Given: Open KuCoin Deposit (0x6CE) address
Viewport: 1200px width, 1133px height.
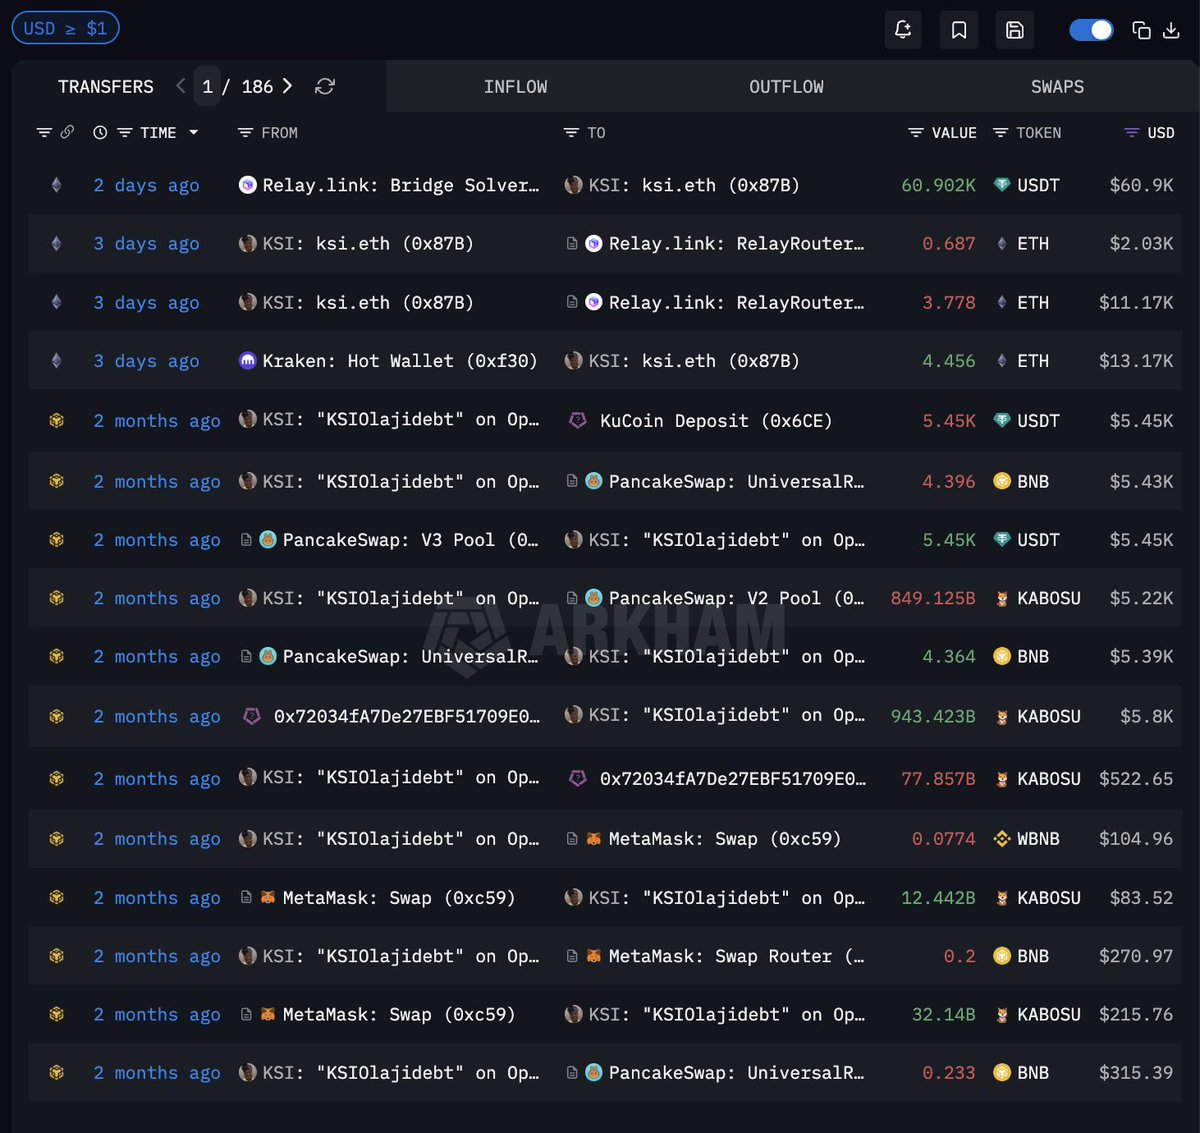Looking at the screenshot, I should pyautogui.click(x=715, y=421).
